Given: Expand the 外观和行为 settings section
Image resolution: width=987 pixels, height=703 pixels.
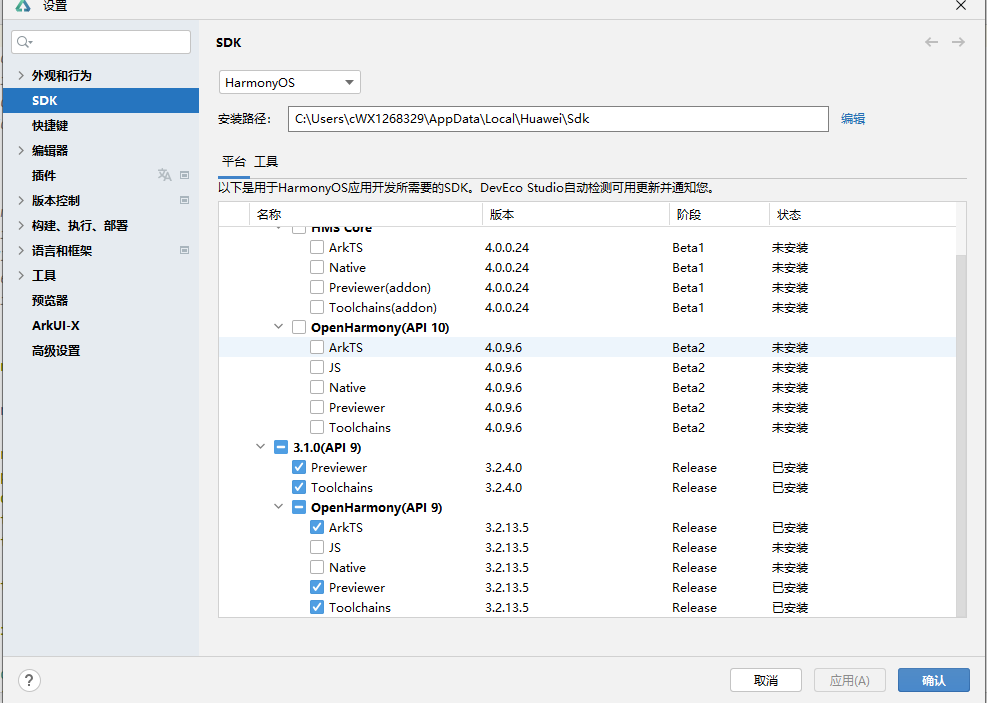Looking at the screenshot, I should point(21,76).
